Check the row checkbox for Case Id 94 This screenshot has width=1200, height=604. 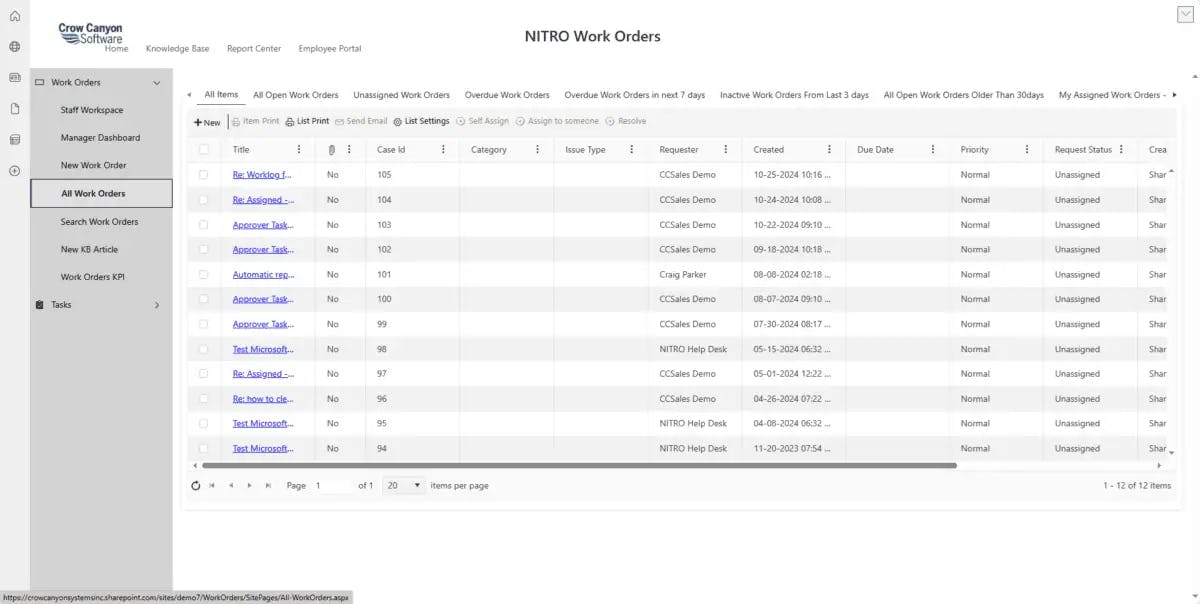(204, 448)
